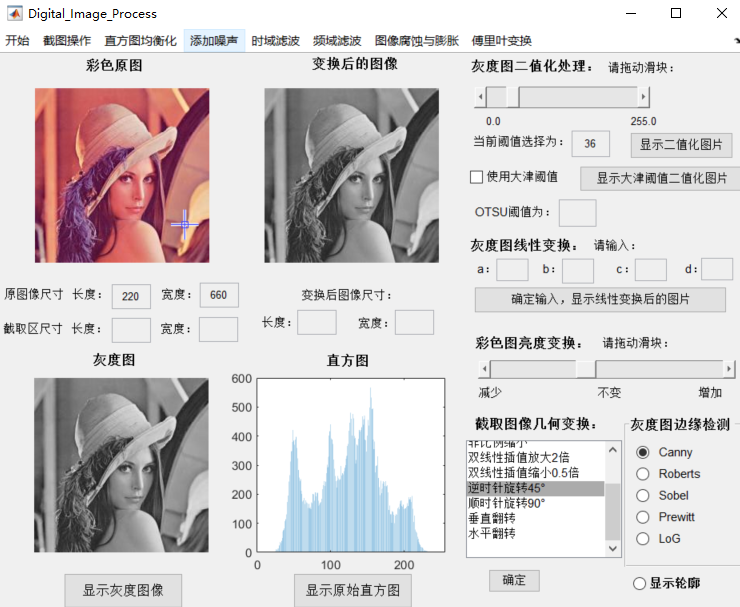This screenshot has height=607, width=740.
Task: Click the 显示原始直方图 button
Action: tap(353, 590)
